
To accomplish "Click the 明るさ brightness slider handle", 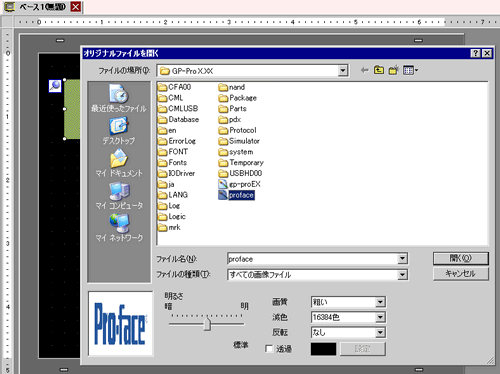I will pos(207,324).
